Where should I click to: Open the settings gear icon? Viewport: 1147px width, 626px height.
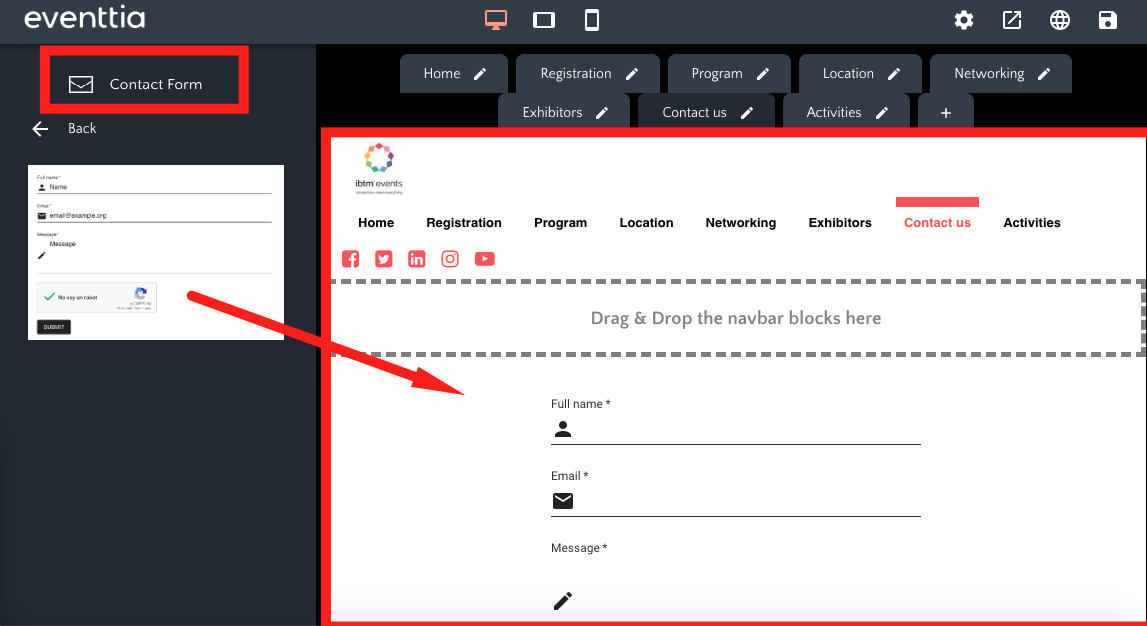(963, 20)
